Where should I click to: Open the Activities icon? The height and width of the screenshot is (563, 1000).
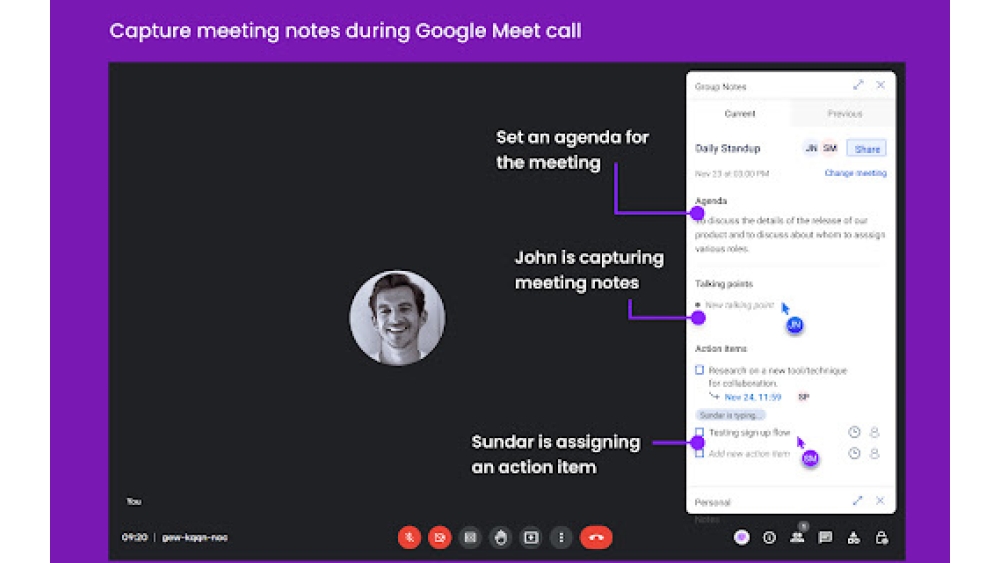tap(853, 537)
